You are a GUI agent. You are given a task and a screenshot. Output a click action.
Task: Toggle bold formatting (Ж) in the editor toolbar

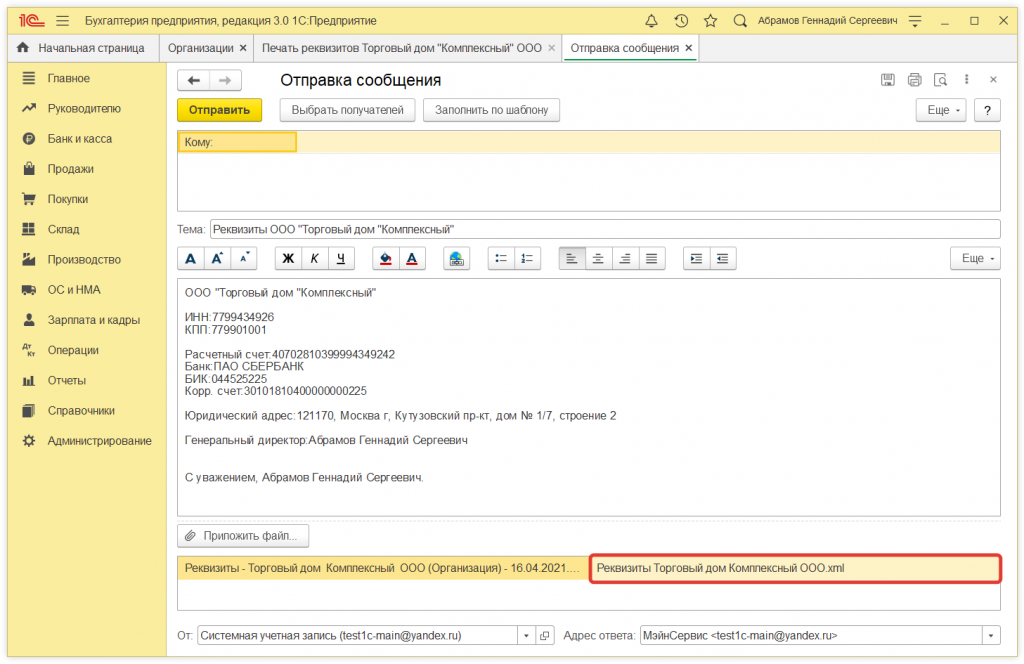tap(288, 259)
